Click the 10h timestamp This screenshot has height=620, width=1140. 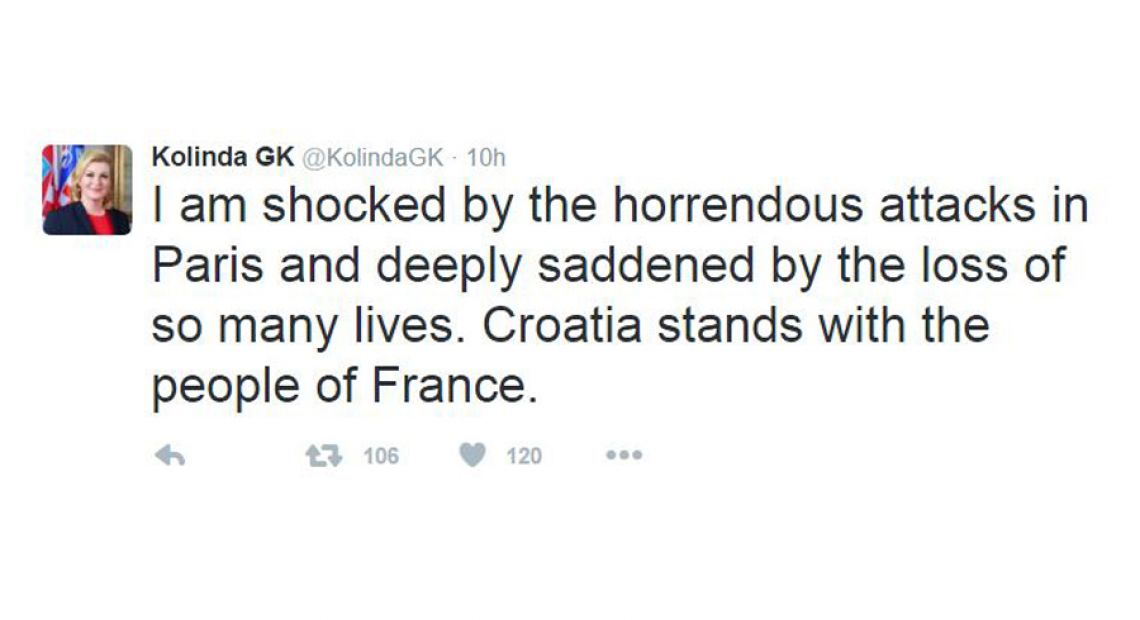tap(487, 157)
